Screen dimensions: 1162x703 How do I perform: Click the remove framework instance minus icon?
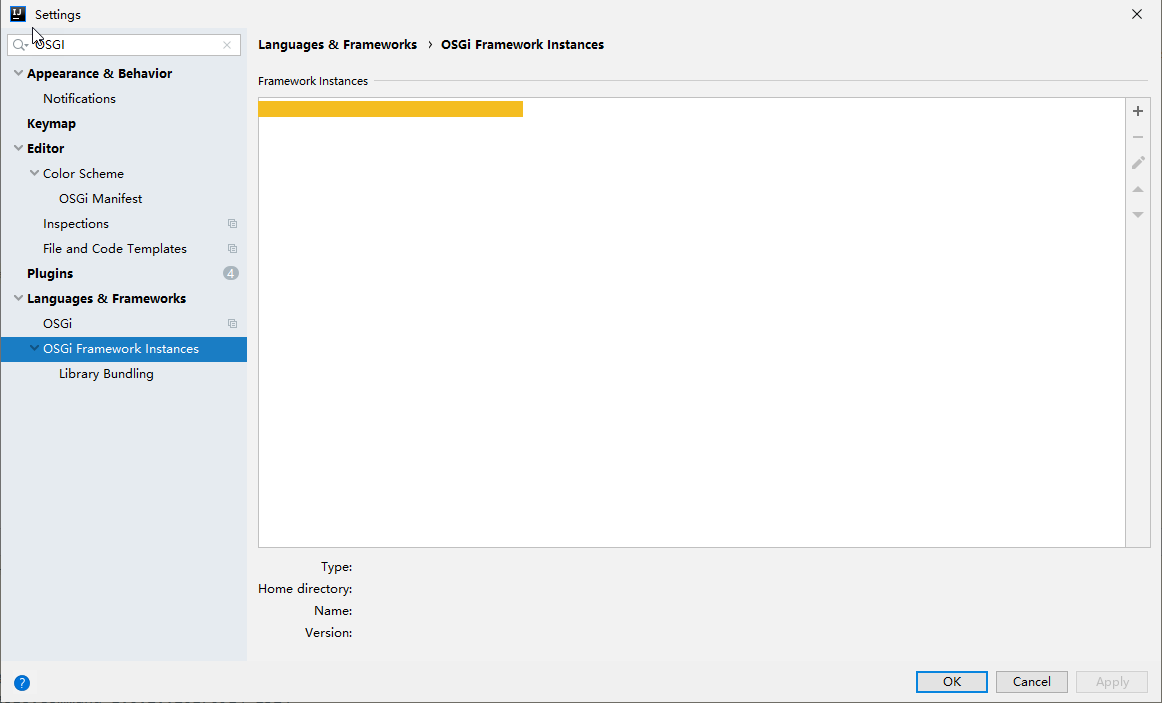click(1138, 137)
